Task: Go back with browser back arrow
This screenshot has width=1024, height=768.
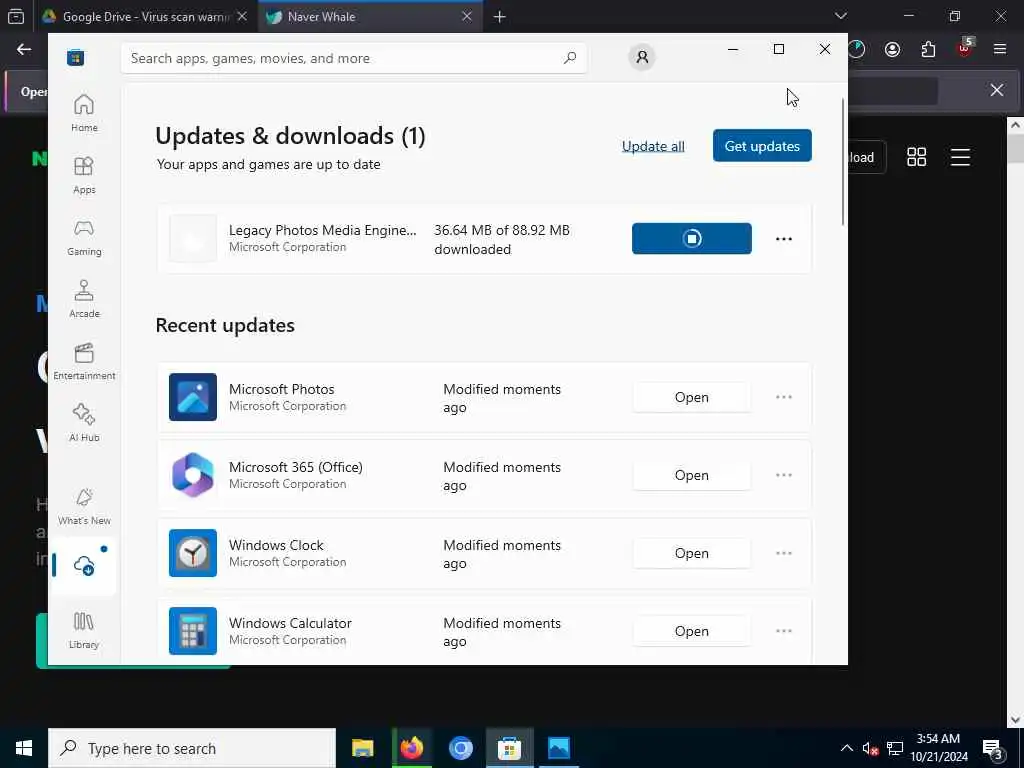Action: coord(24,50)
